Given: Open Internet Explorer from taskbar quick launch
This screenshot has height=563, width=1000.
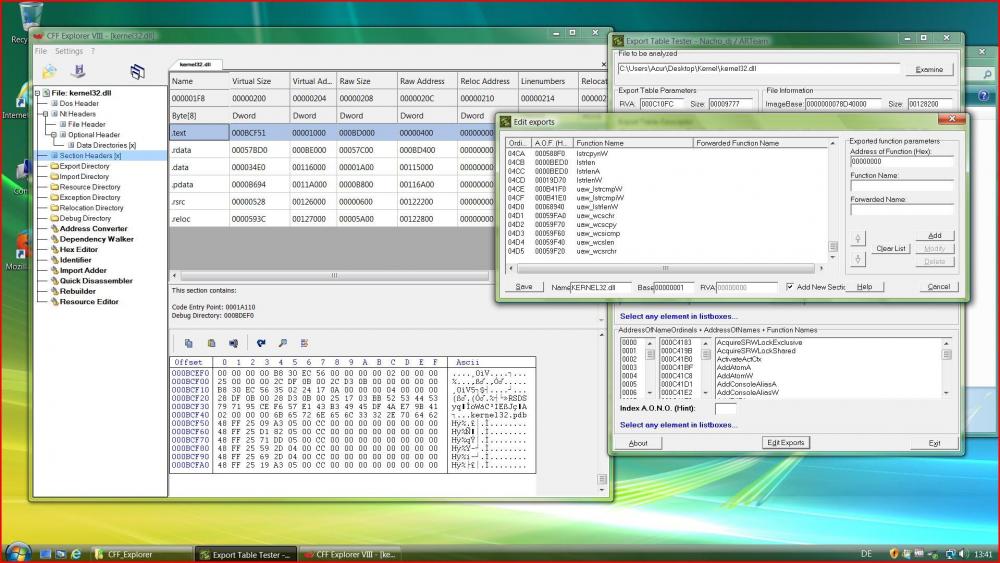Looking at the screenshot, I should click(76, 553).
